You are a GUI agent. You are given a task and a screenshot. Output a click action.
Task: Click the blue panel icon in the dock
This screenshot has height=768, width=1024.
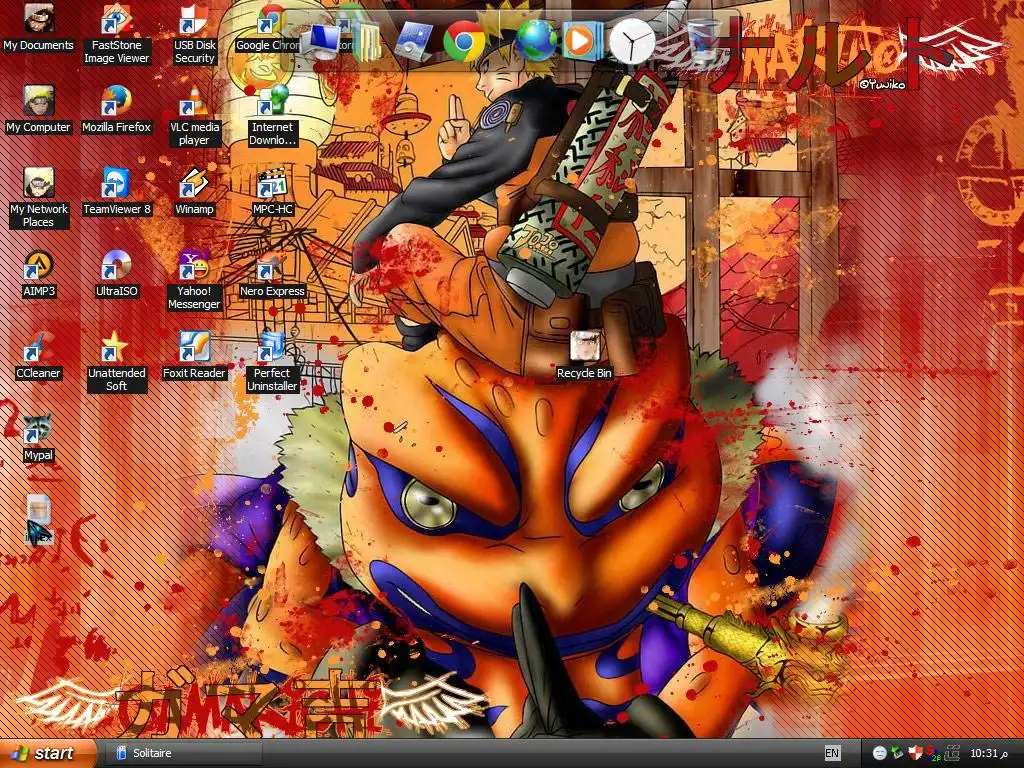(x=414, y=42)
